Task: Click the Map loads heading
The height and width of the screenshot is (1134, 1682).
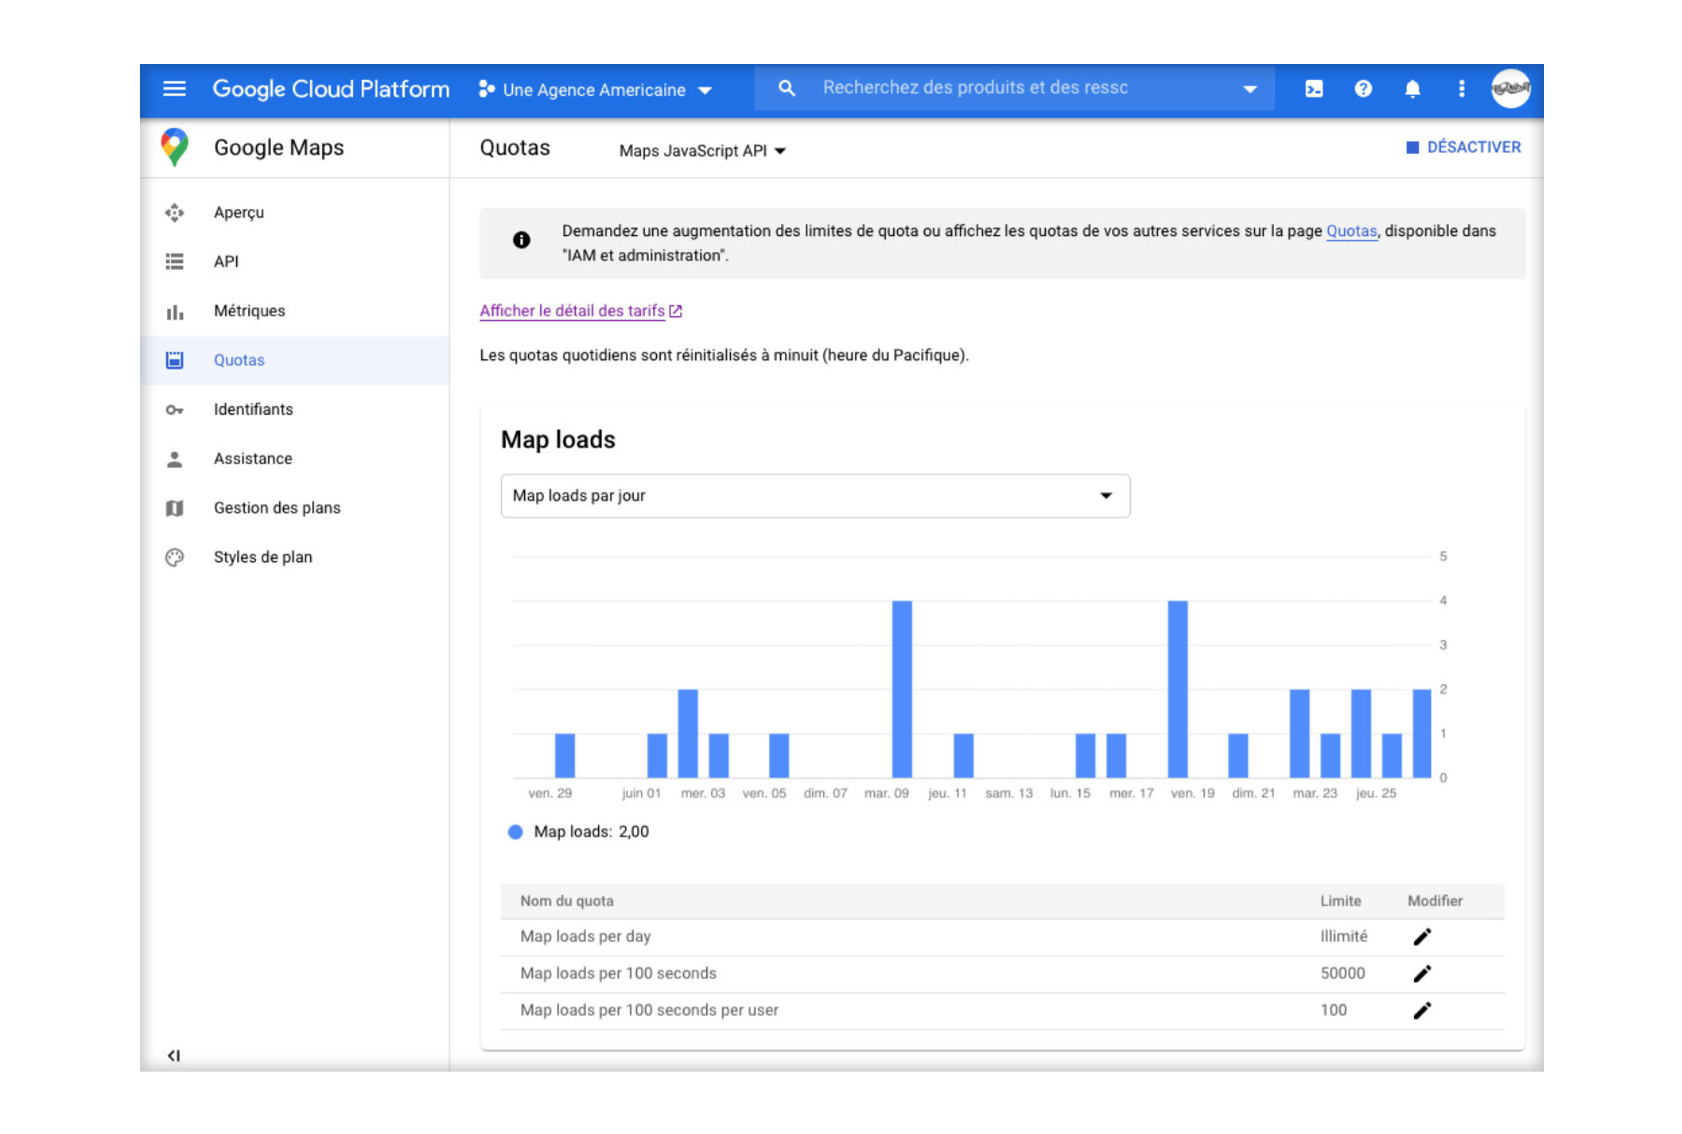Action: click(558, 440)
